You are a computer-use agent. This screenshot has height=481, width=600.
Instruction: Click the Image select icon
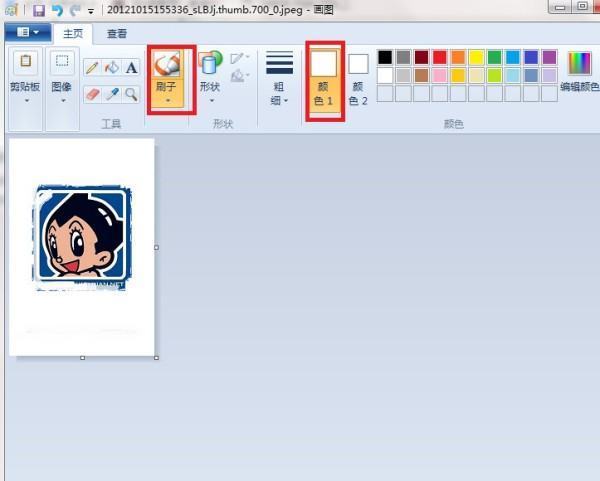tap(62, 61)
